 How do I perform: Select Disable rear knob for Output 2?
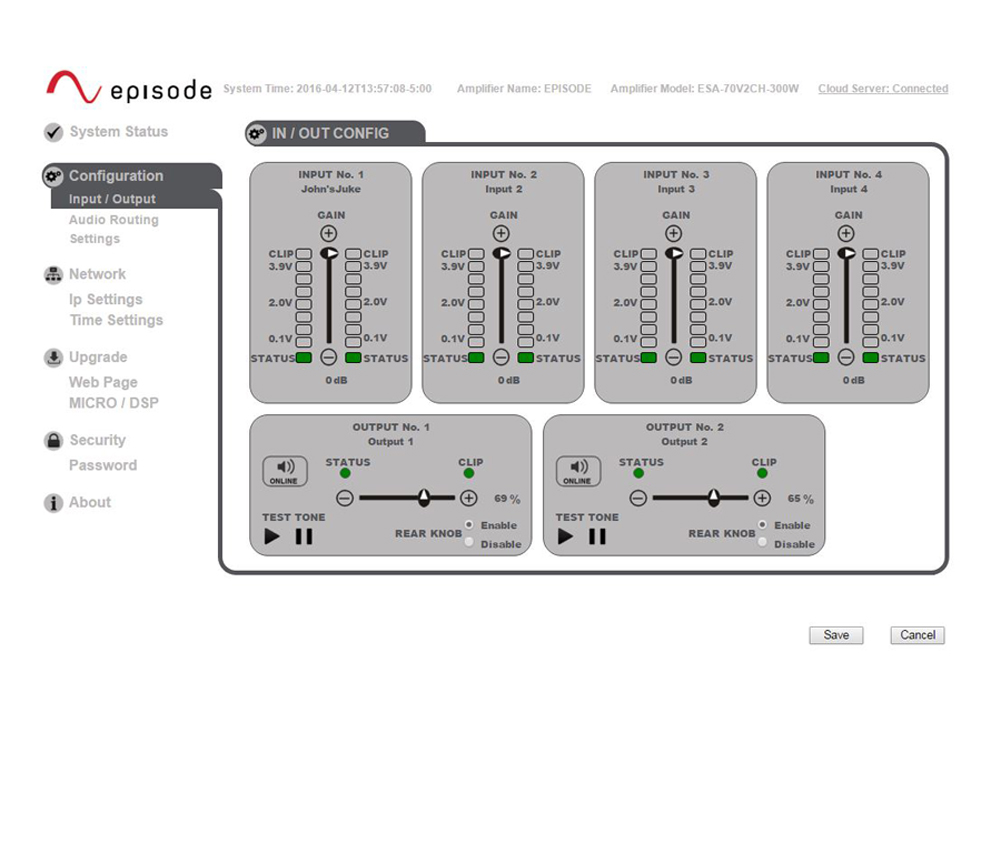(762, 543)
